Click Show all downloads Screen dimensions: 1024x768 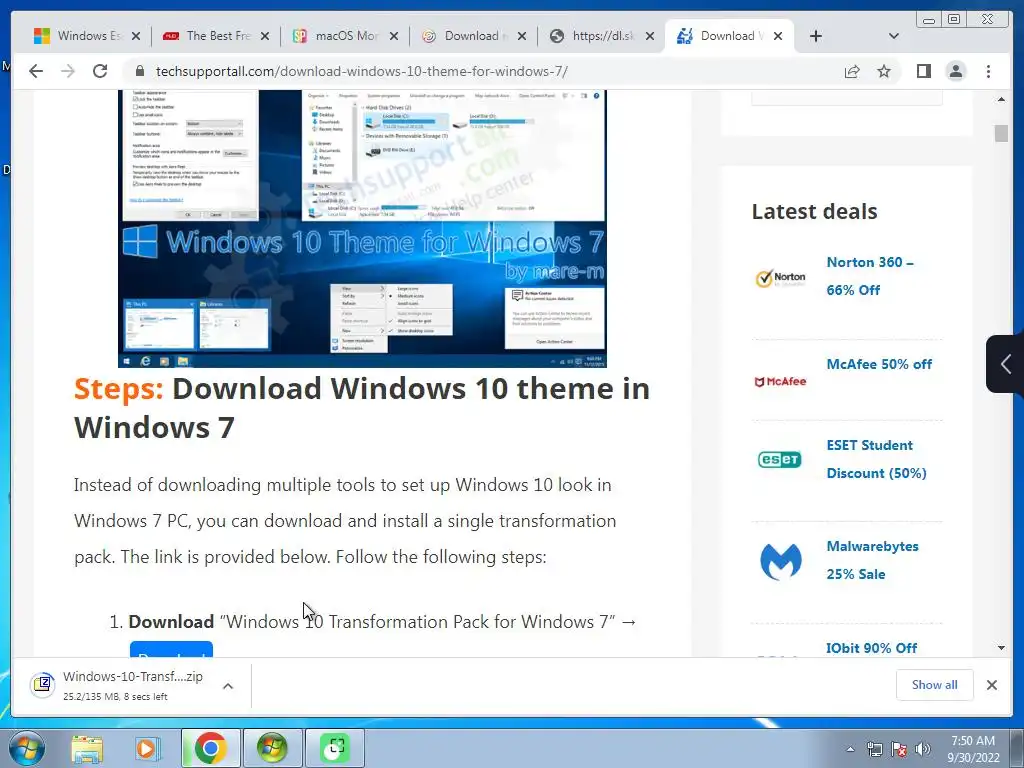(935, 684)
